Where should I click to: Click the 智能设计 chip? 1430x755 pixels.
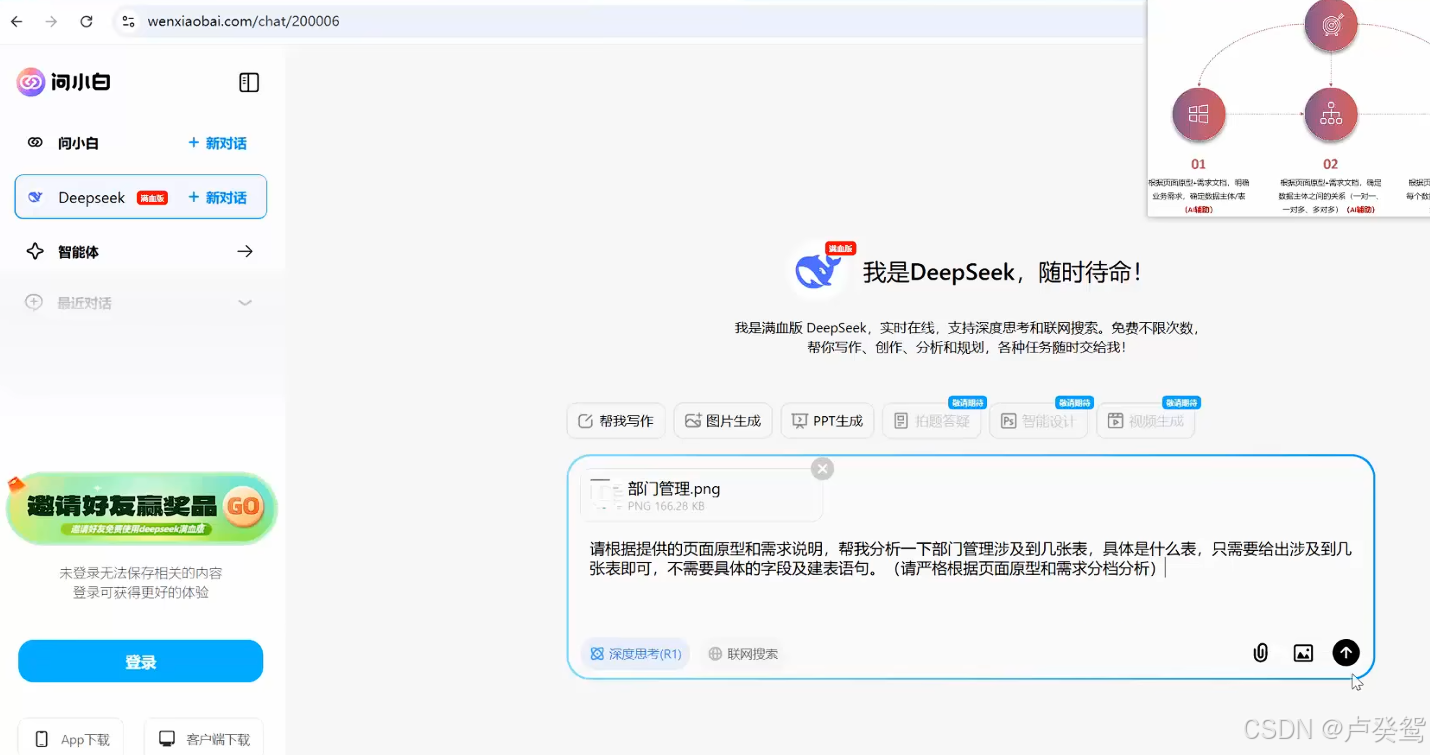(1039, 421)
